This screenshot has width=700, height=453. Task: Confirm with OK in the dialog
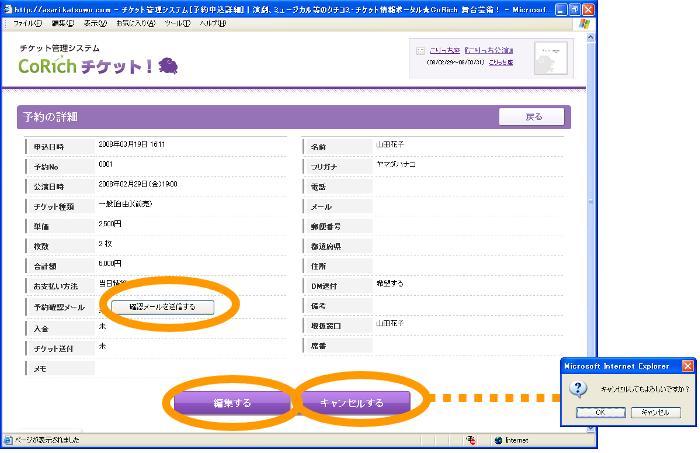(601, 412)
